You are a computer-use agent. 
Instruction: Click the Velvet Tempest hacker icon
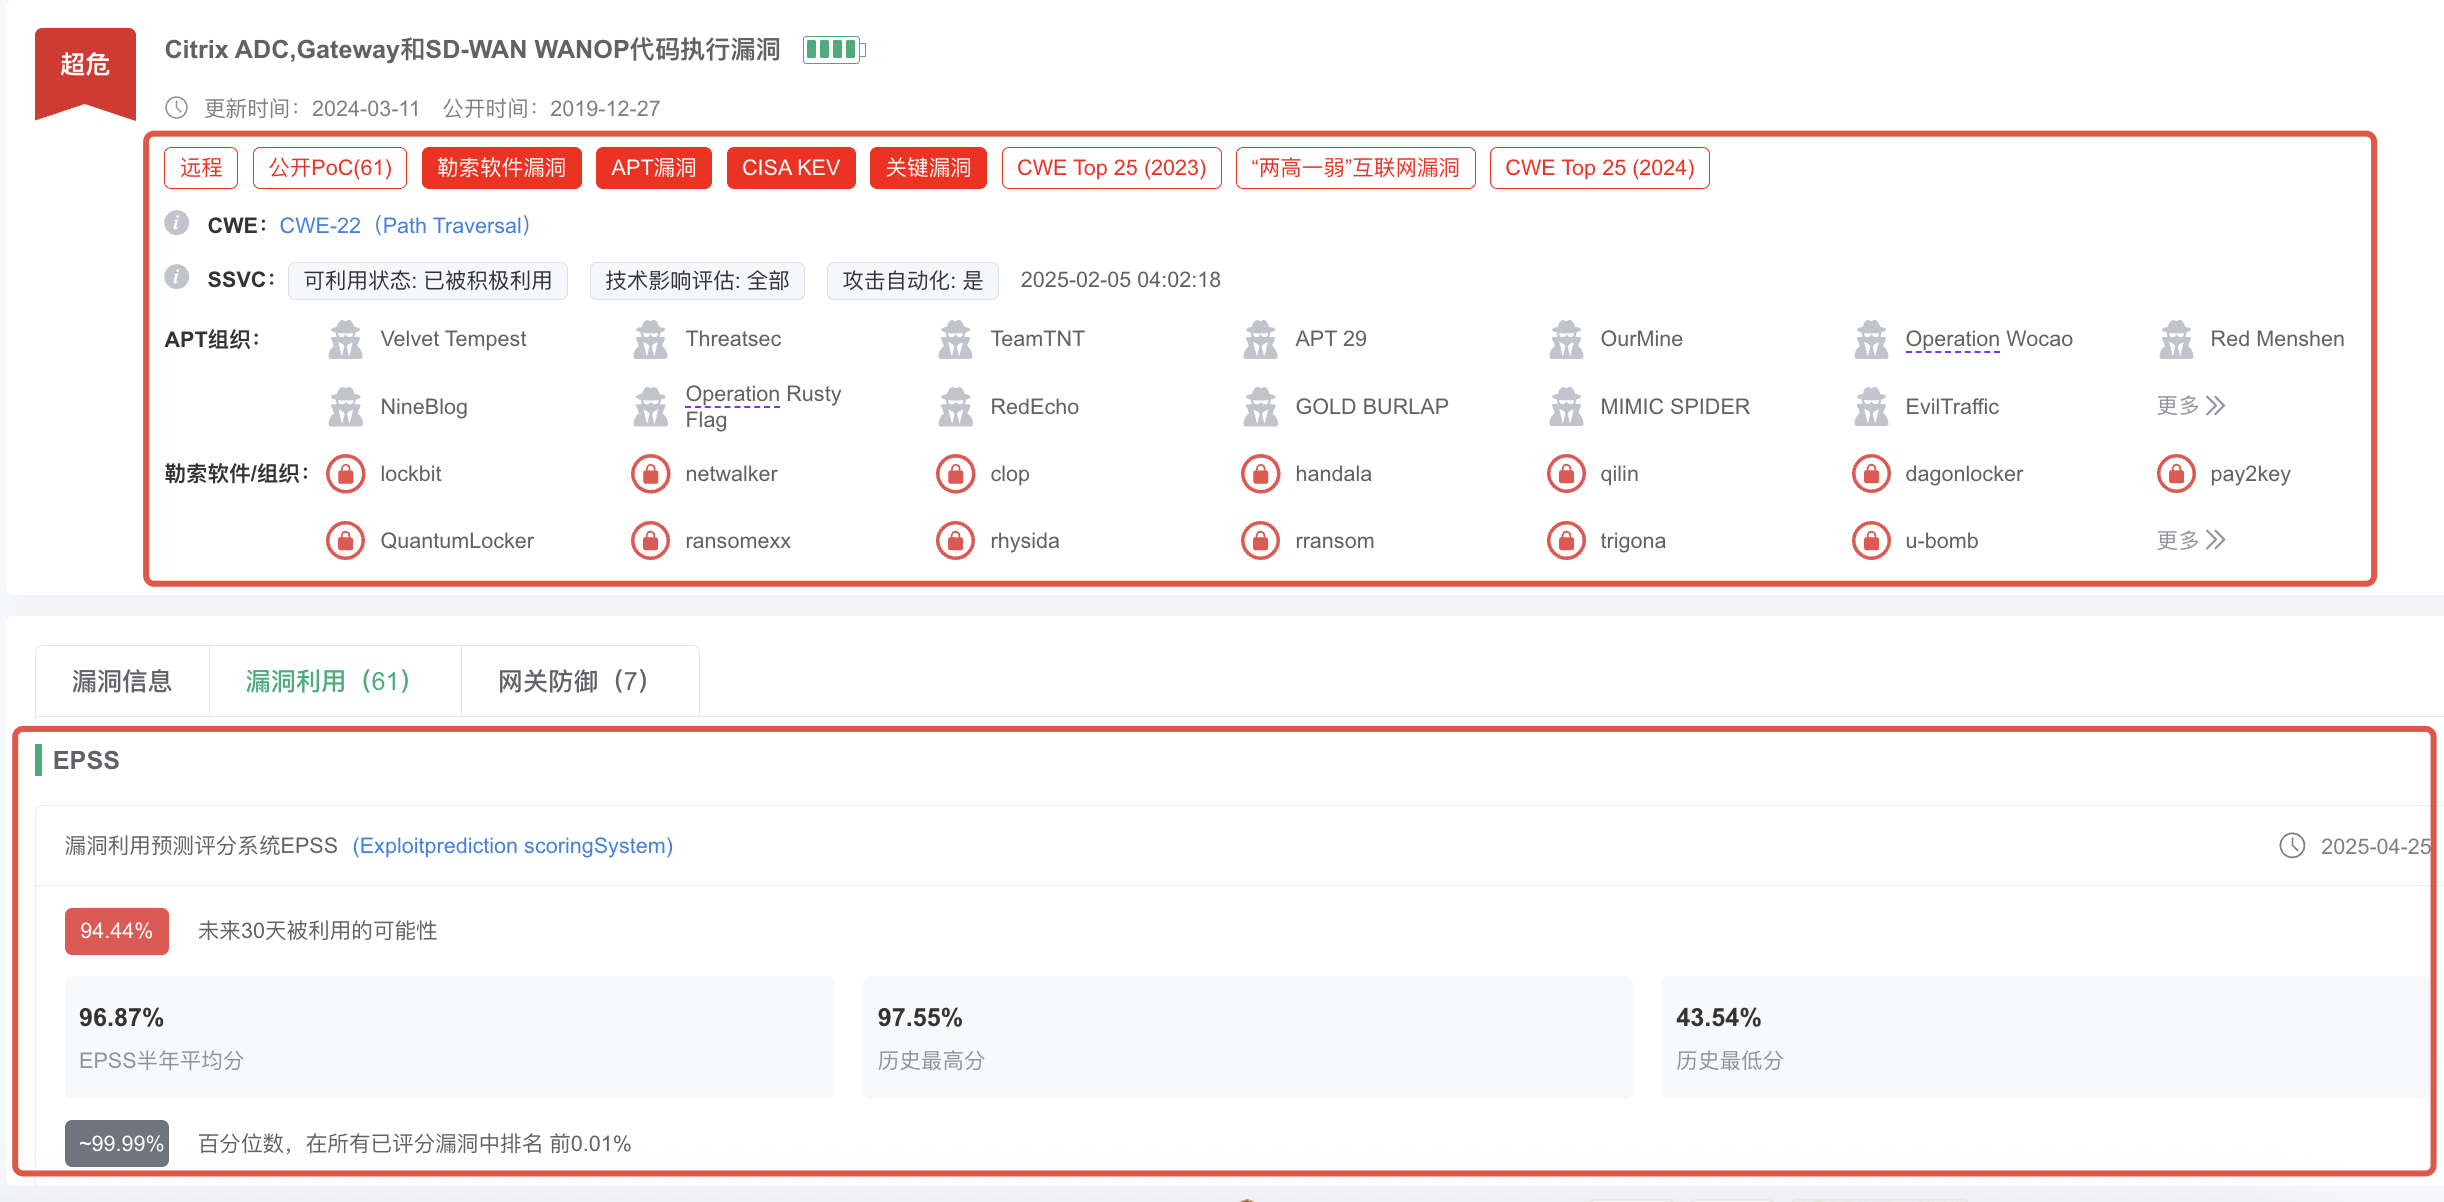click(345, 340)
